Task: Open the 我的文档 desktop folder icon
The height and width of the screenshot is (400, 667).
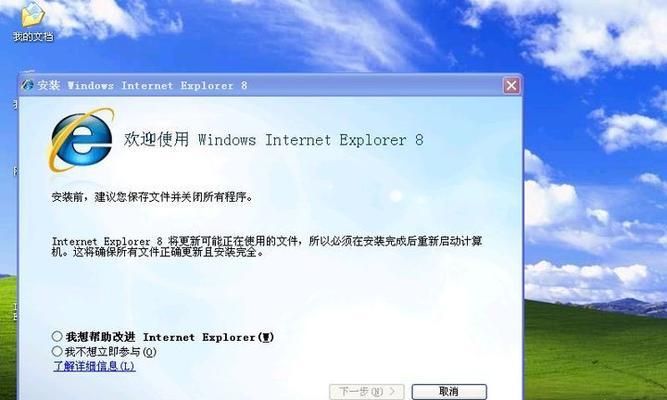Action: (x=33, y=16)
